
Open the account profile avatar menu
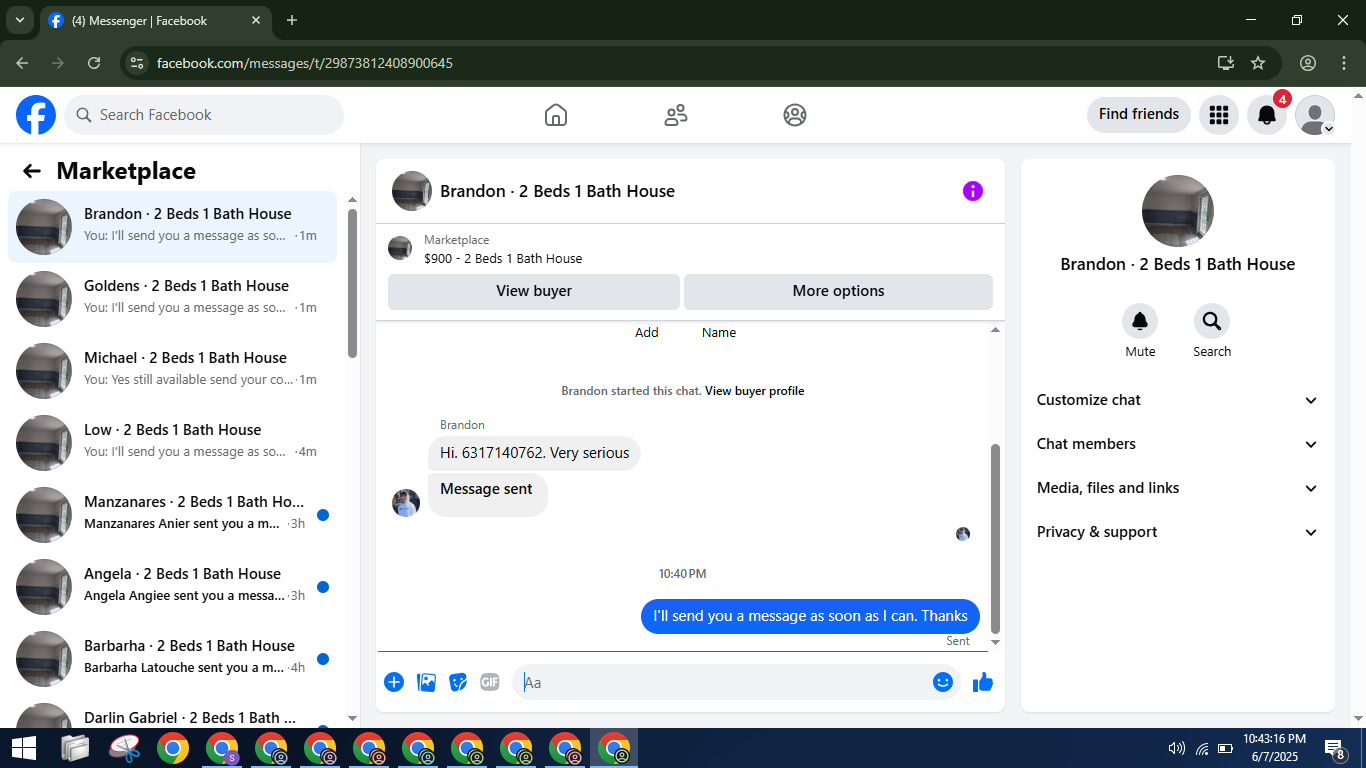click(1315, 115)
